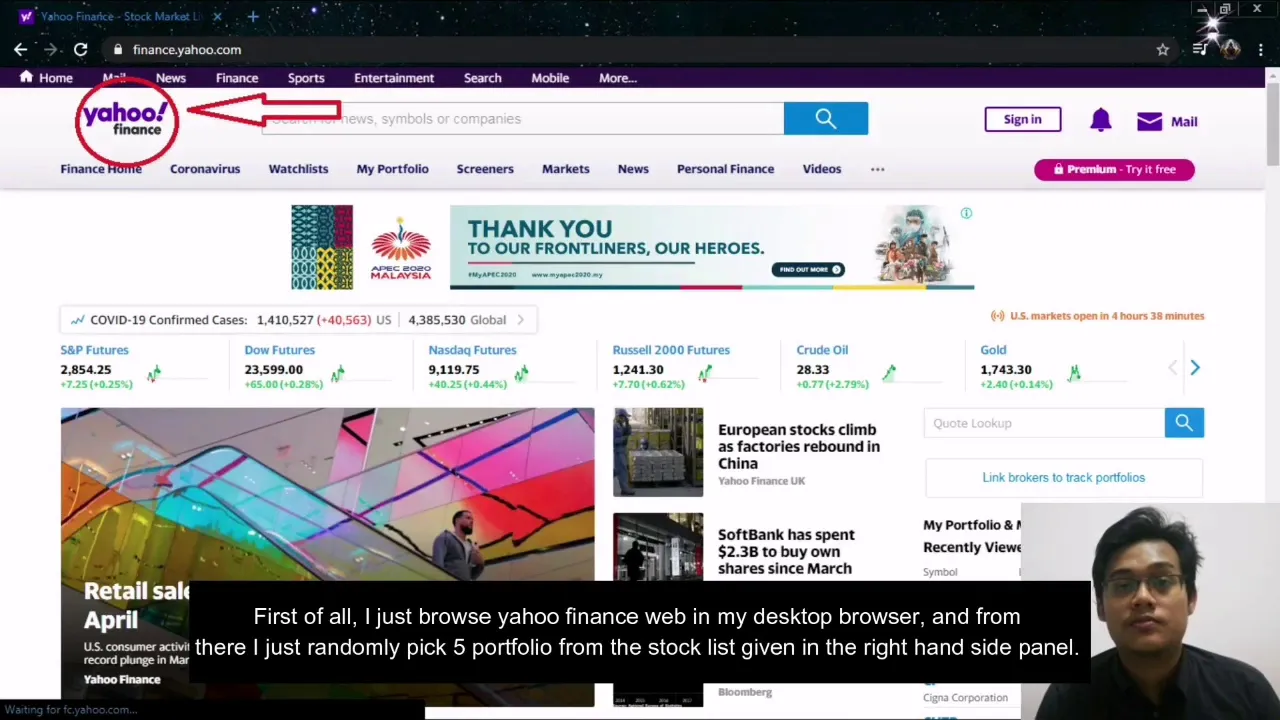Open S&P Futures quote

coord(94,350)
